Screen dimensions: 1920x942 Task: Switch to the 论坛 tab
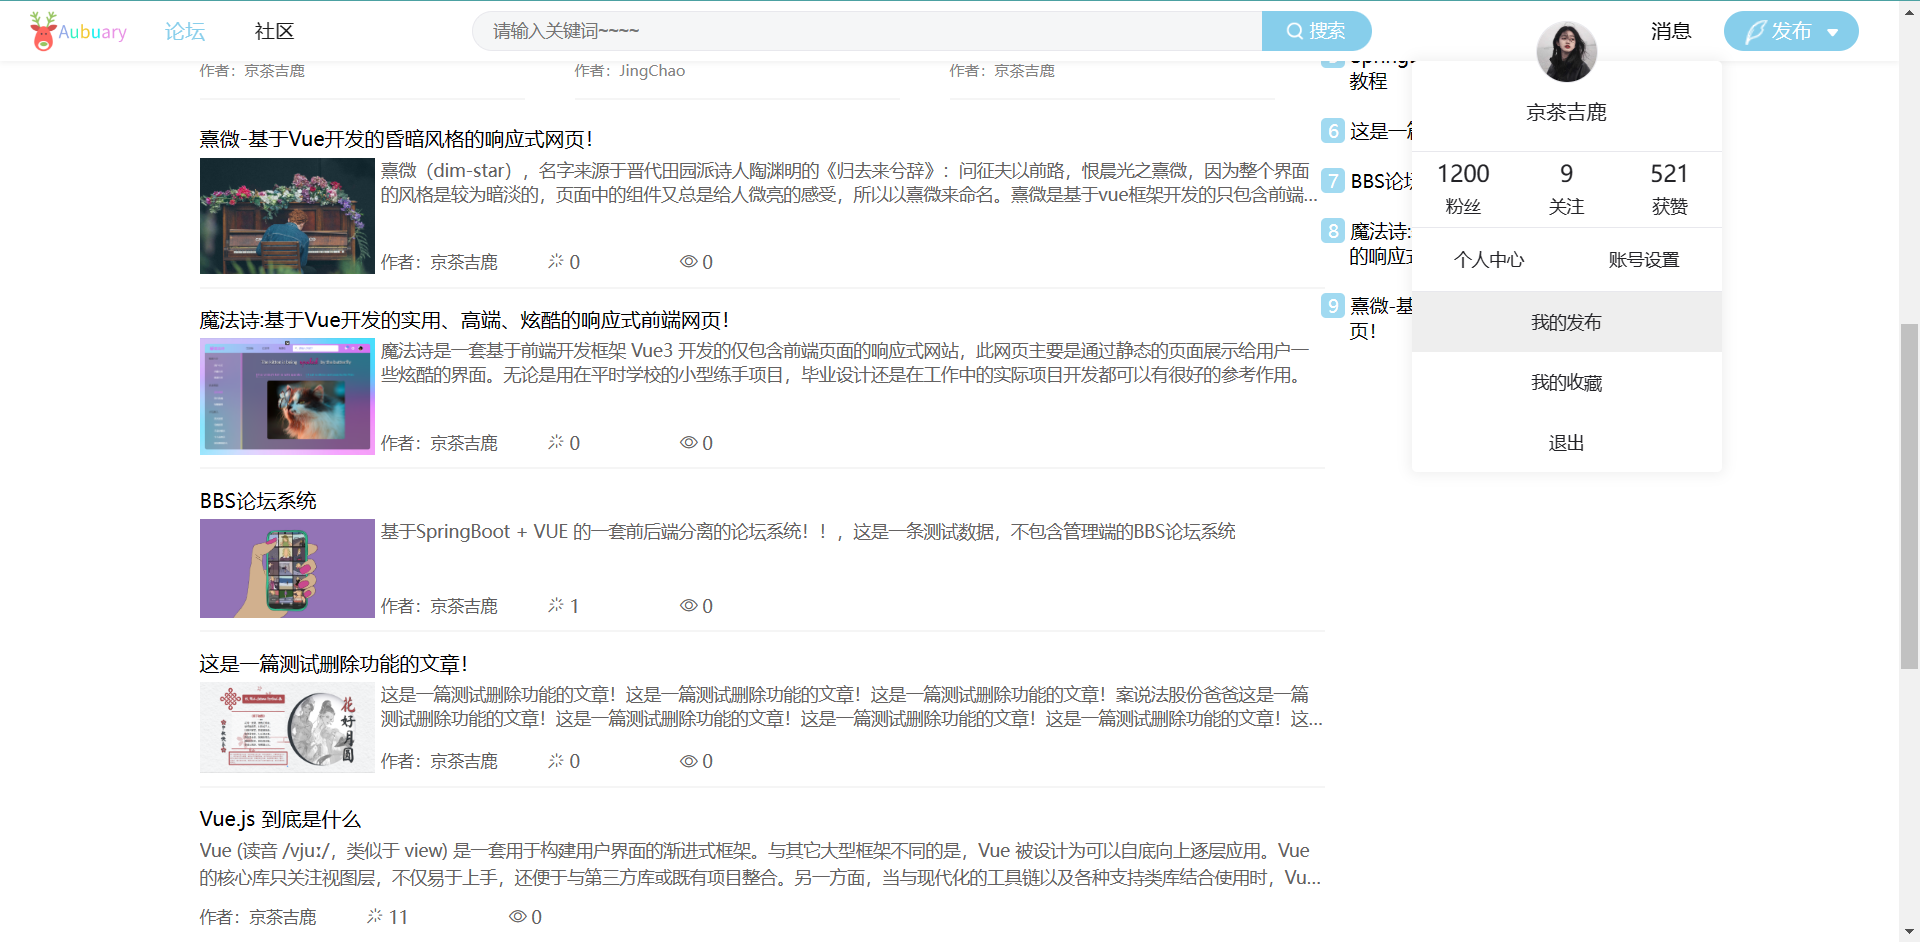pyautogui.click(x=184, y=31)
